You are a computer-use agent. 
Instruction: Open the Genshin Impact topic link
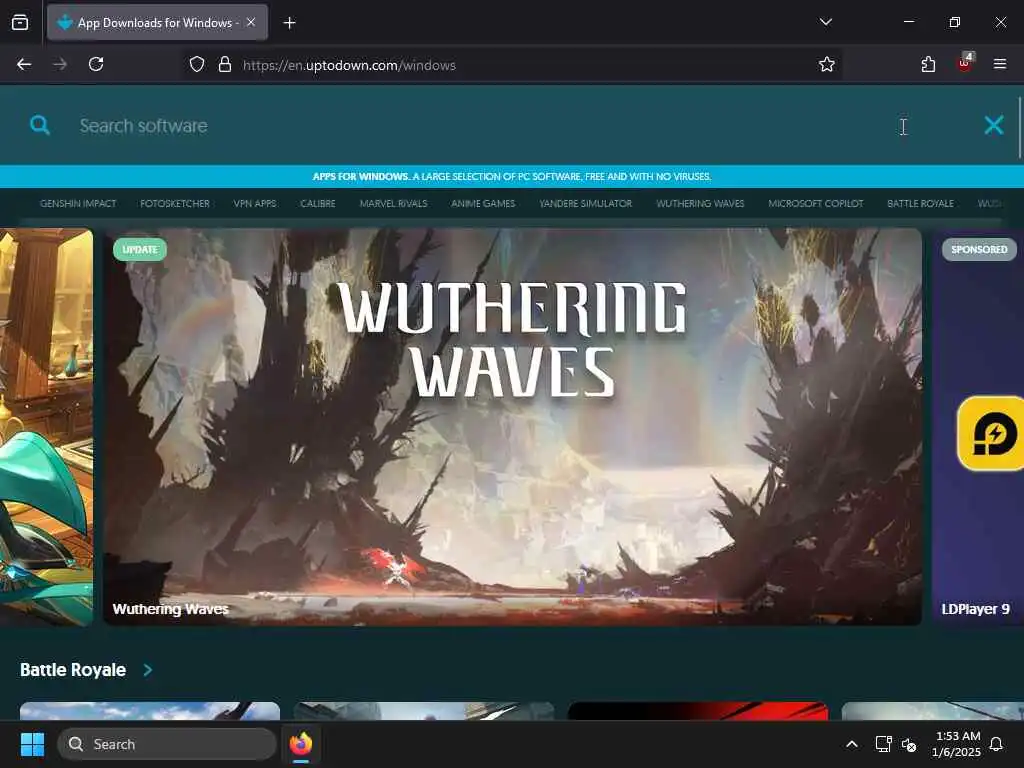pos(78,204)
